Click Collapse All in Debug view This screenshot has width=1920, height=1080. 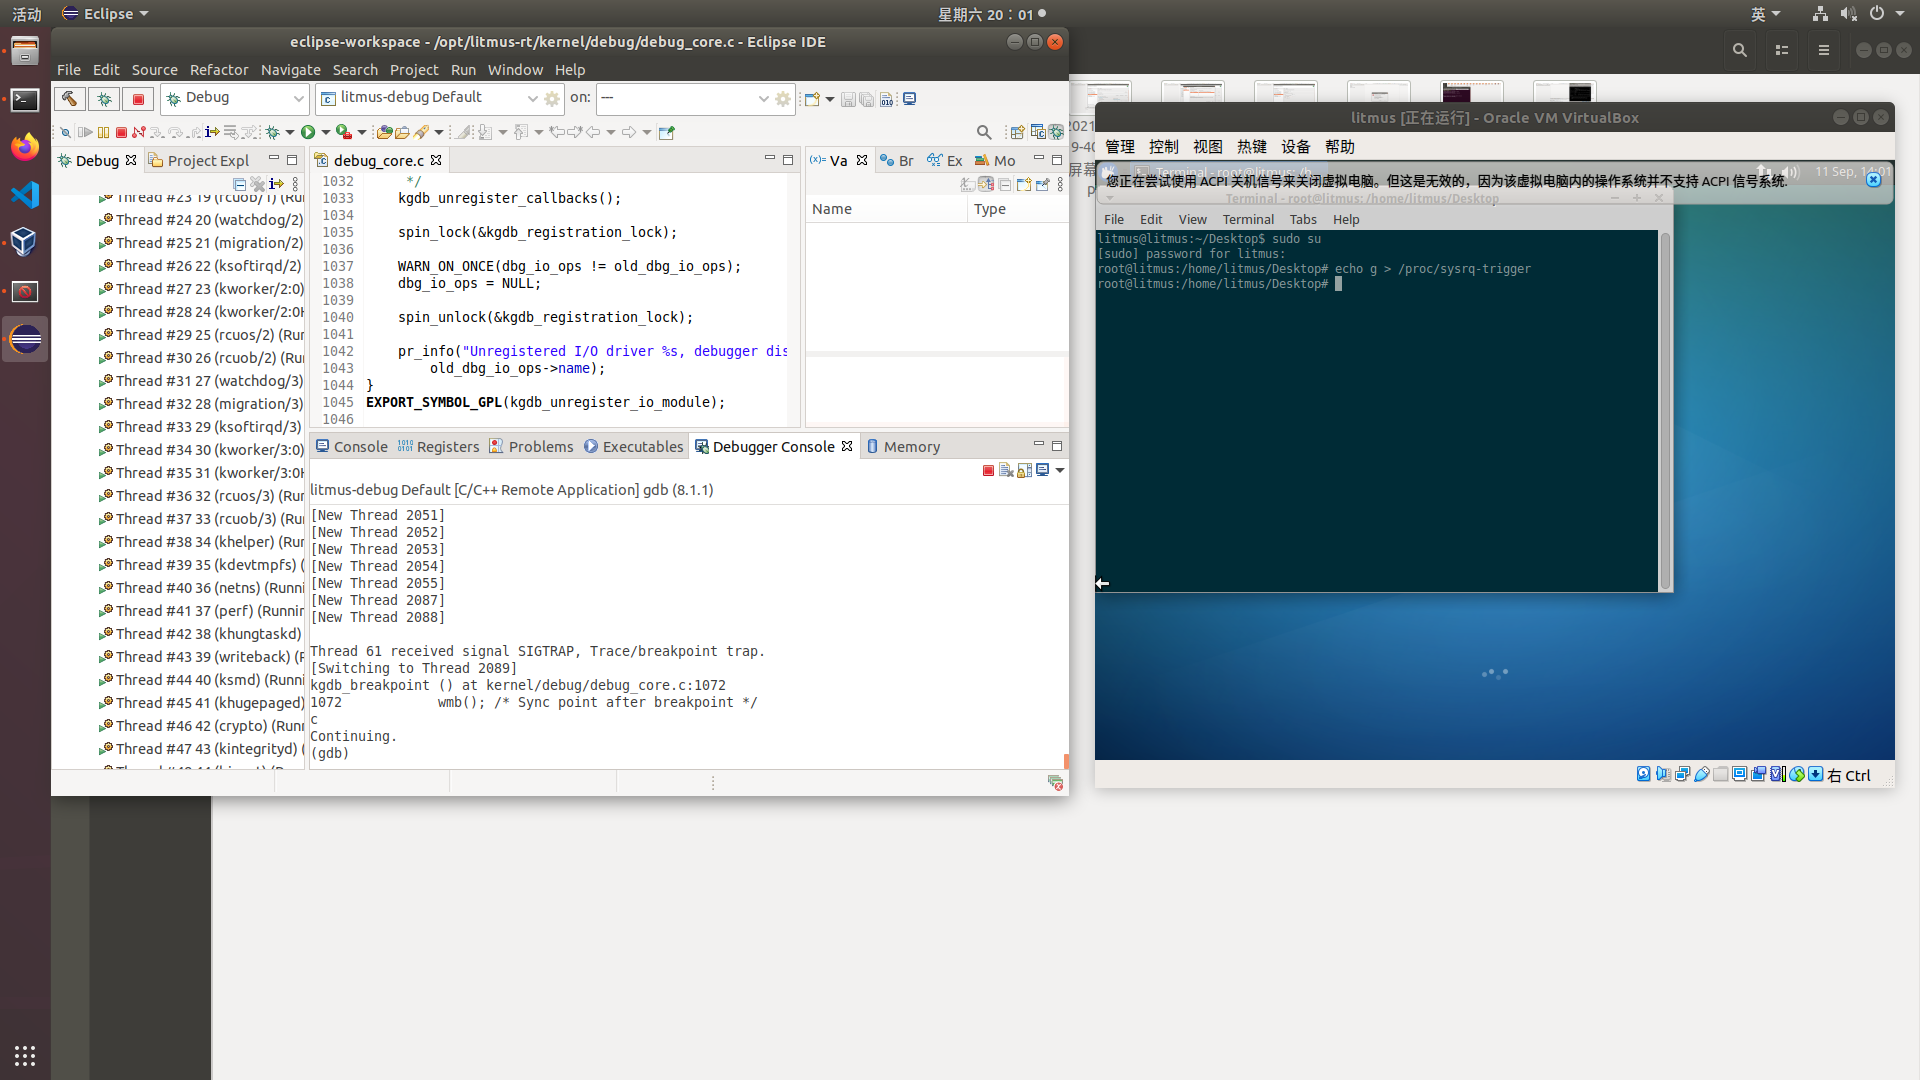click(240, 184)
